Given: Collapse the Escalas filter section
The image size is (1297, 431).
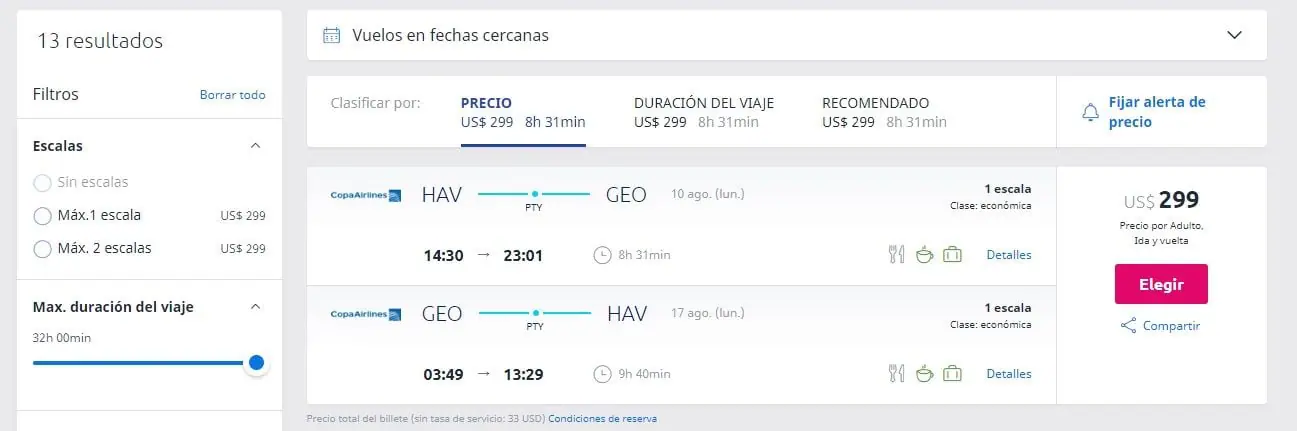Looking at the screenshot, I should (255, 146).
